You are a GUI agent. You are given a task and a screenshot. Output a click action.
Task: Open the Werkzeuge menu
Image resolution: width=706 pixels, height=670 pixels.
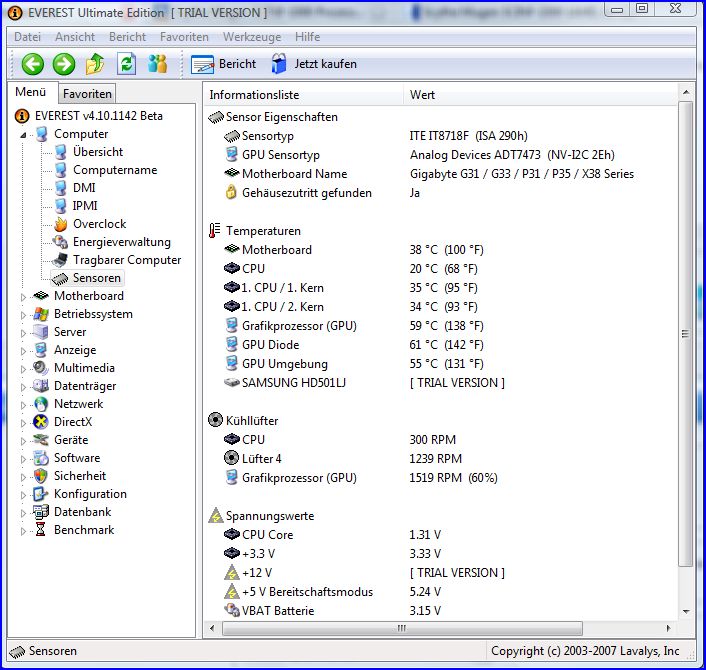252,37
